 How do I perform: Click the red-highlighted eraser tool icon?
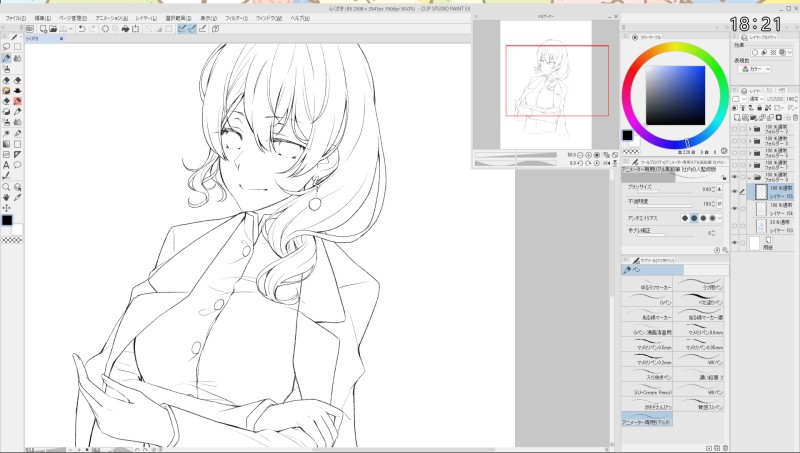17,101
